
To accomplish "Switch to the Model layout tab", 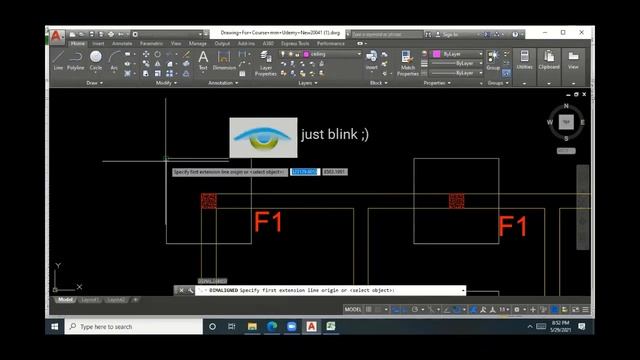I will coord(65,300).
